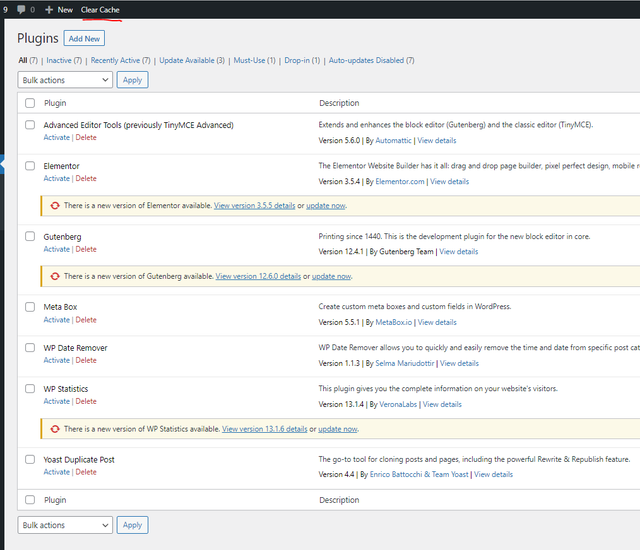Activate the Yoast Duplicate Post plugin

click(57, 472)
